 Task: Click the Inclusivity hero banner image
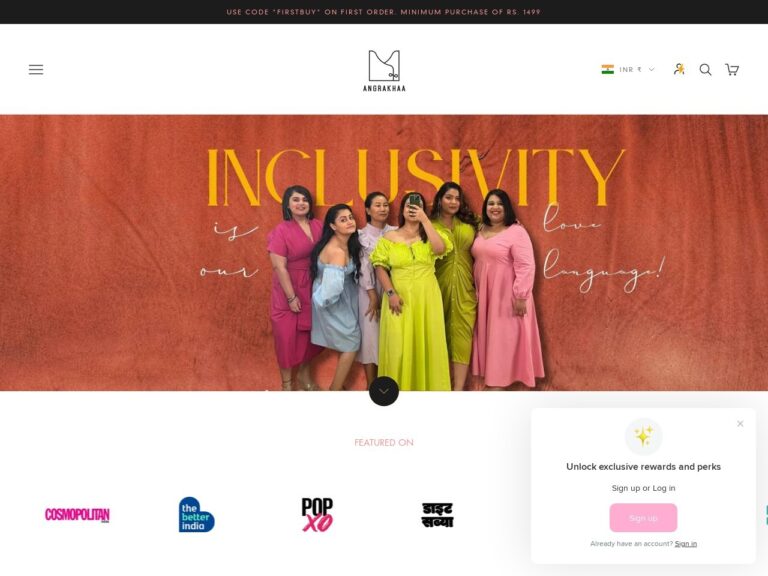coord(384,253)
